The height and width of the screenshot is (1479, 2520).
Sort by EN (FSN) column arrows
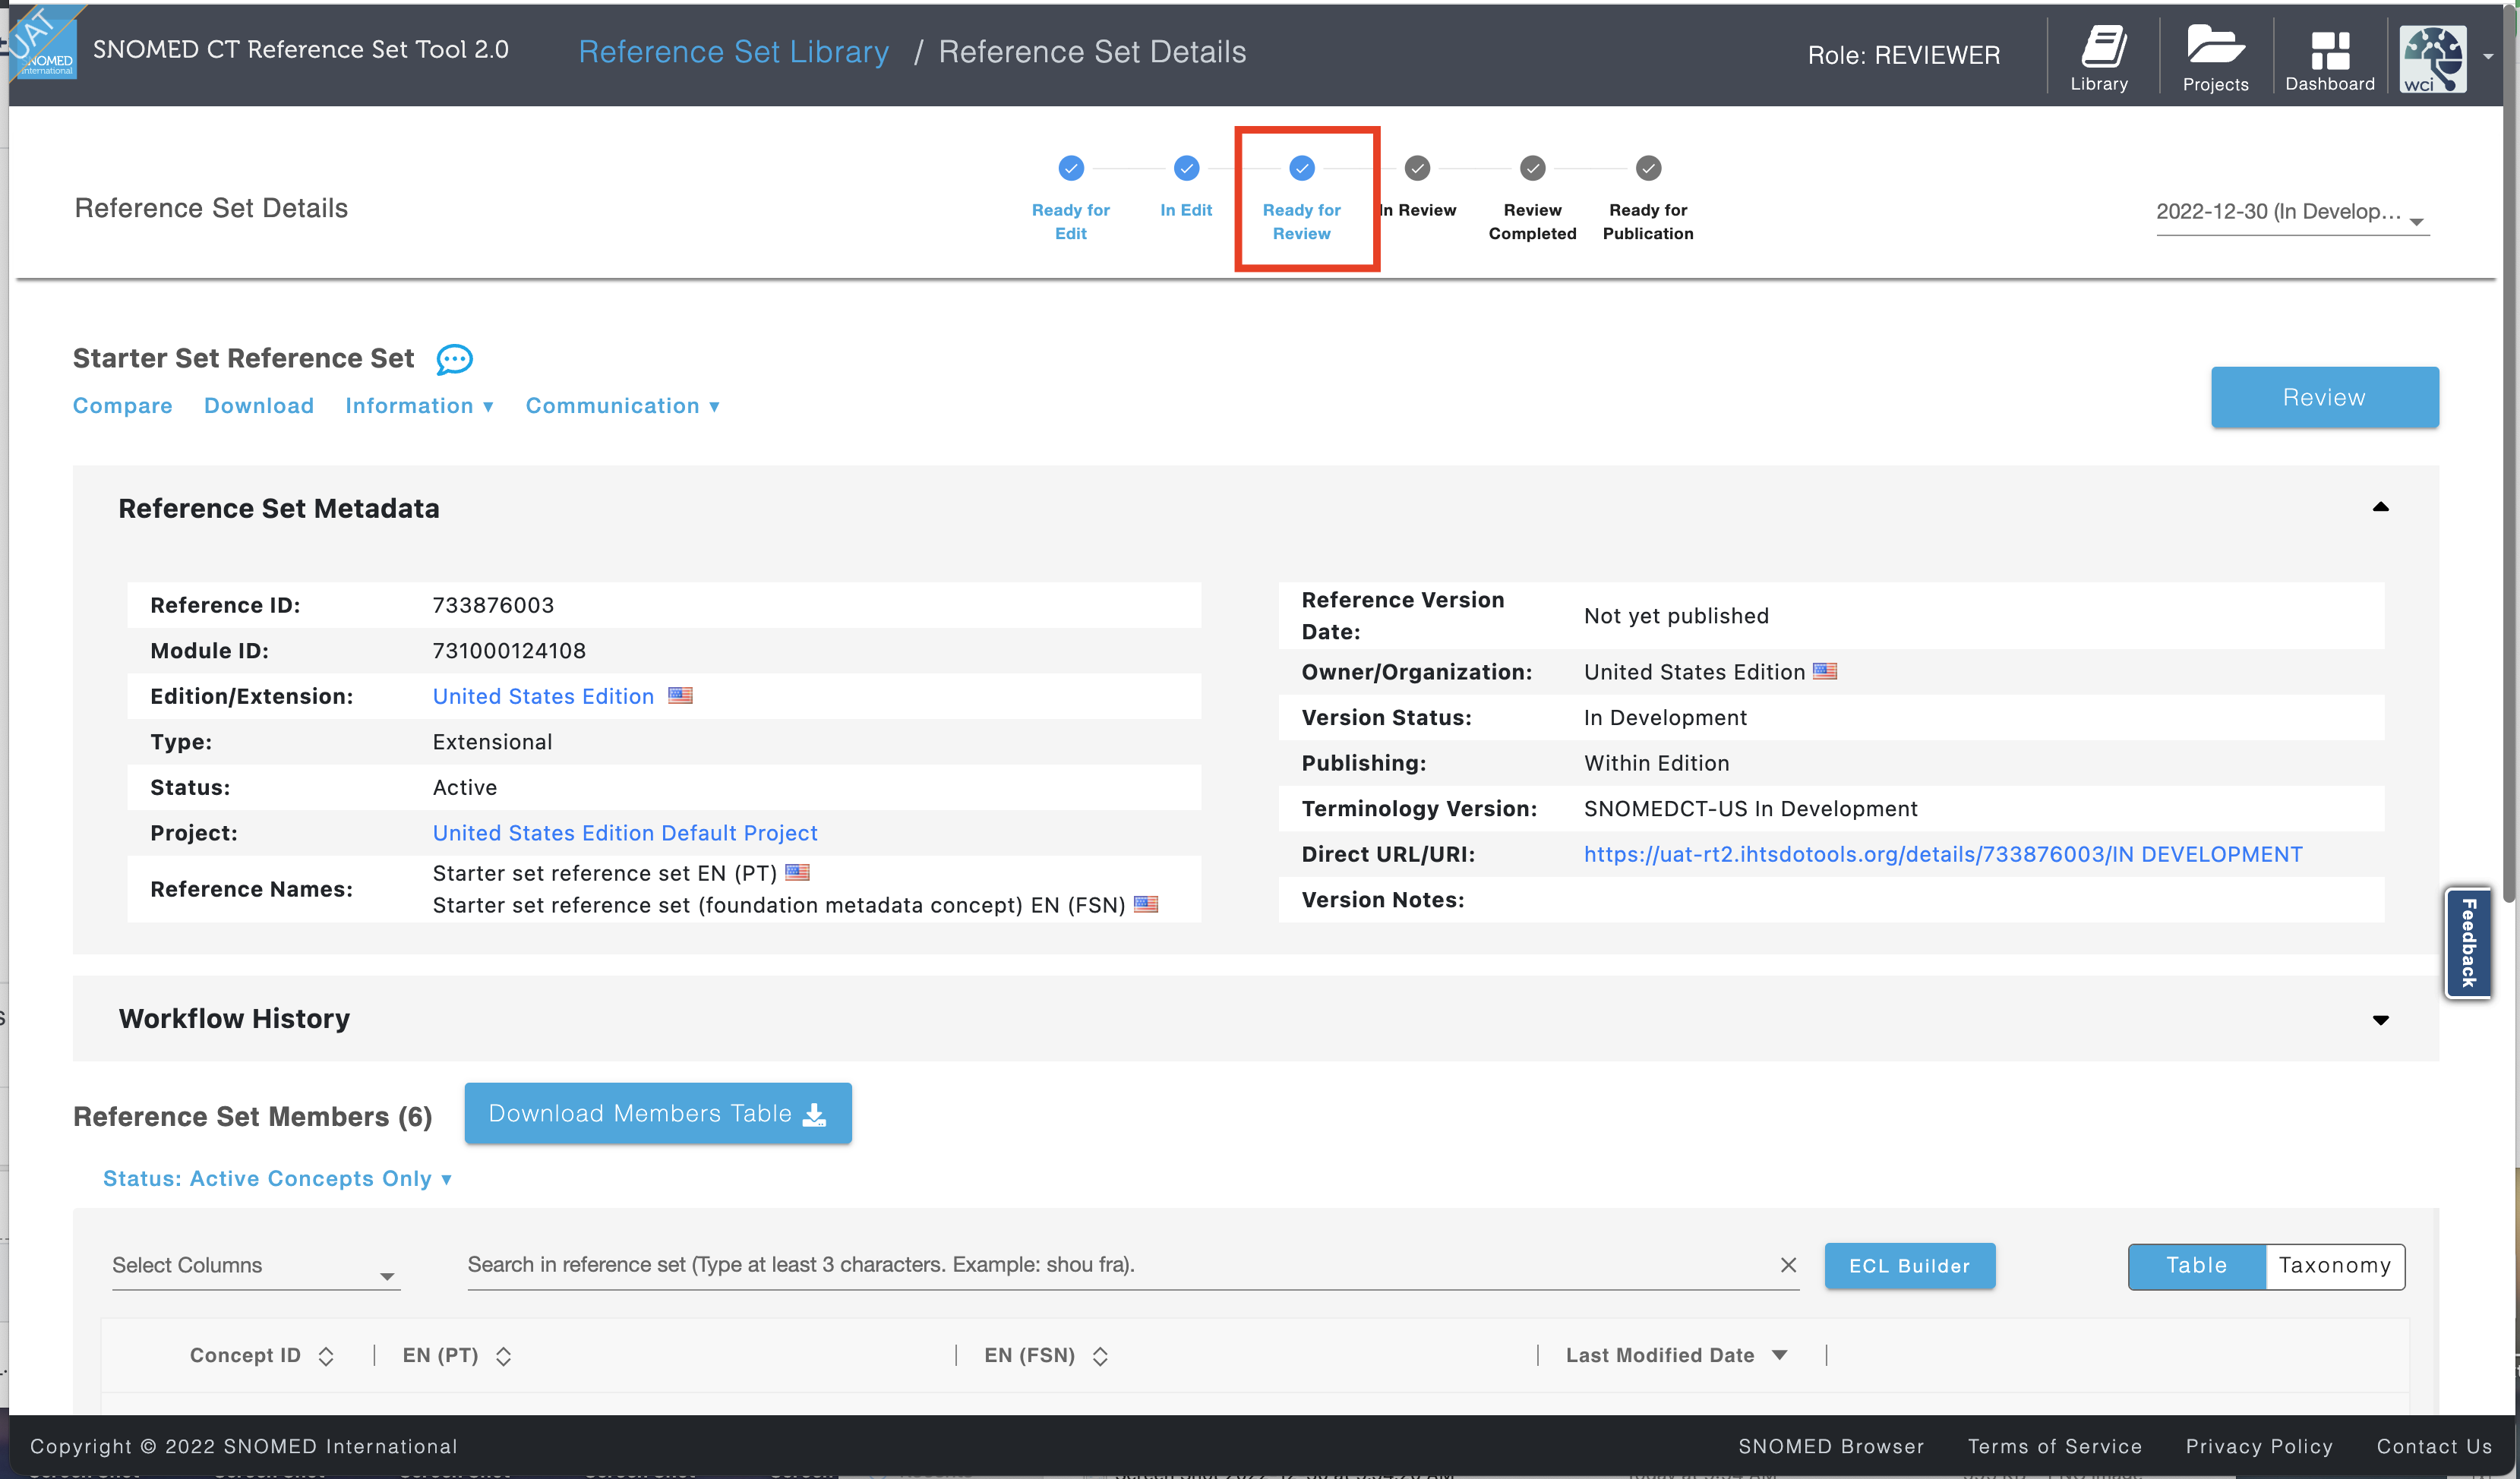coord(1100,1356)
